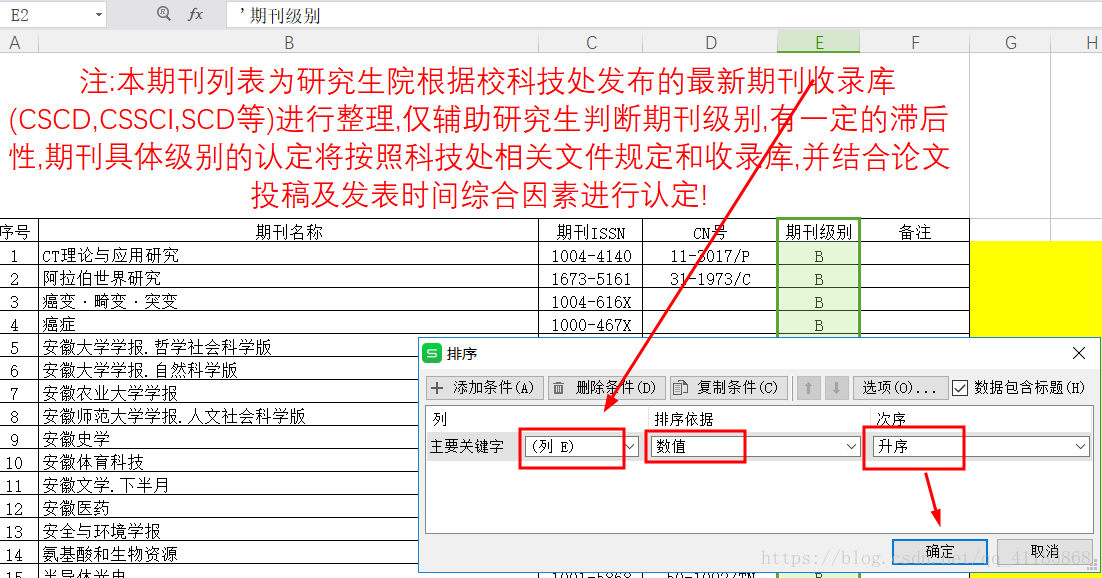
Task: Select the cell 癌变·畸变·突变
Action: 289,301
